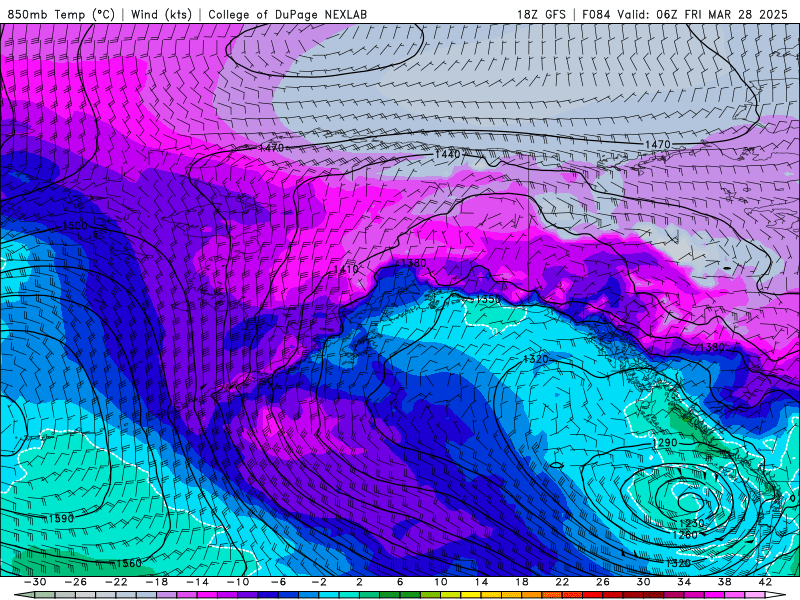Screen dimensions: 800x600
Task: Click the 1350 height contour label
Action: pyautogui.click(x=488, y=299)
